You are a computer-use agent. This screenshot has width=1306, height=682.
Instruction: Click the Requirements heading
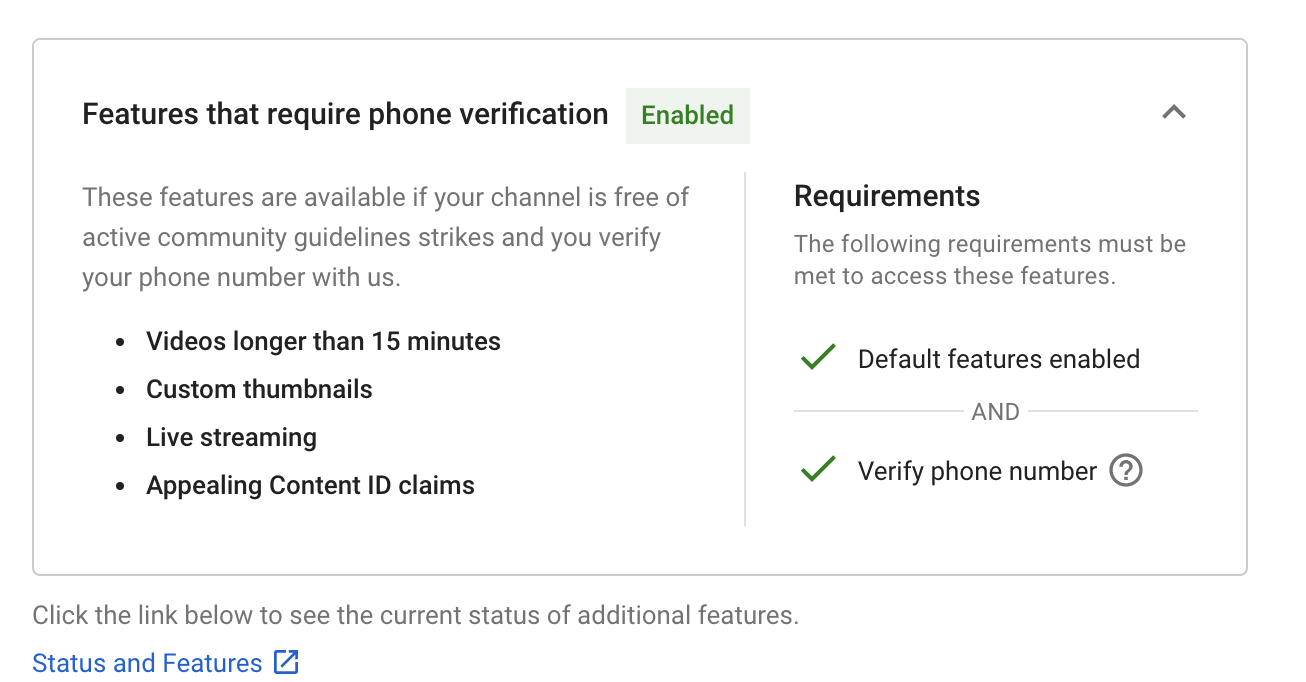pos(887,196)
